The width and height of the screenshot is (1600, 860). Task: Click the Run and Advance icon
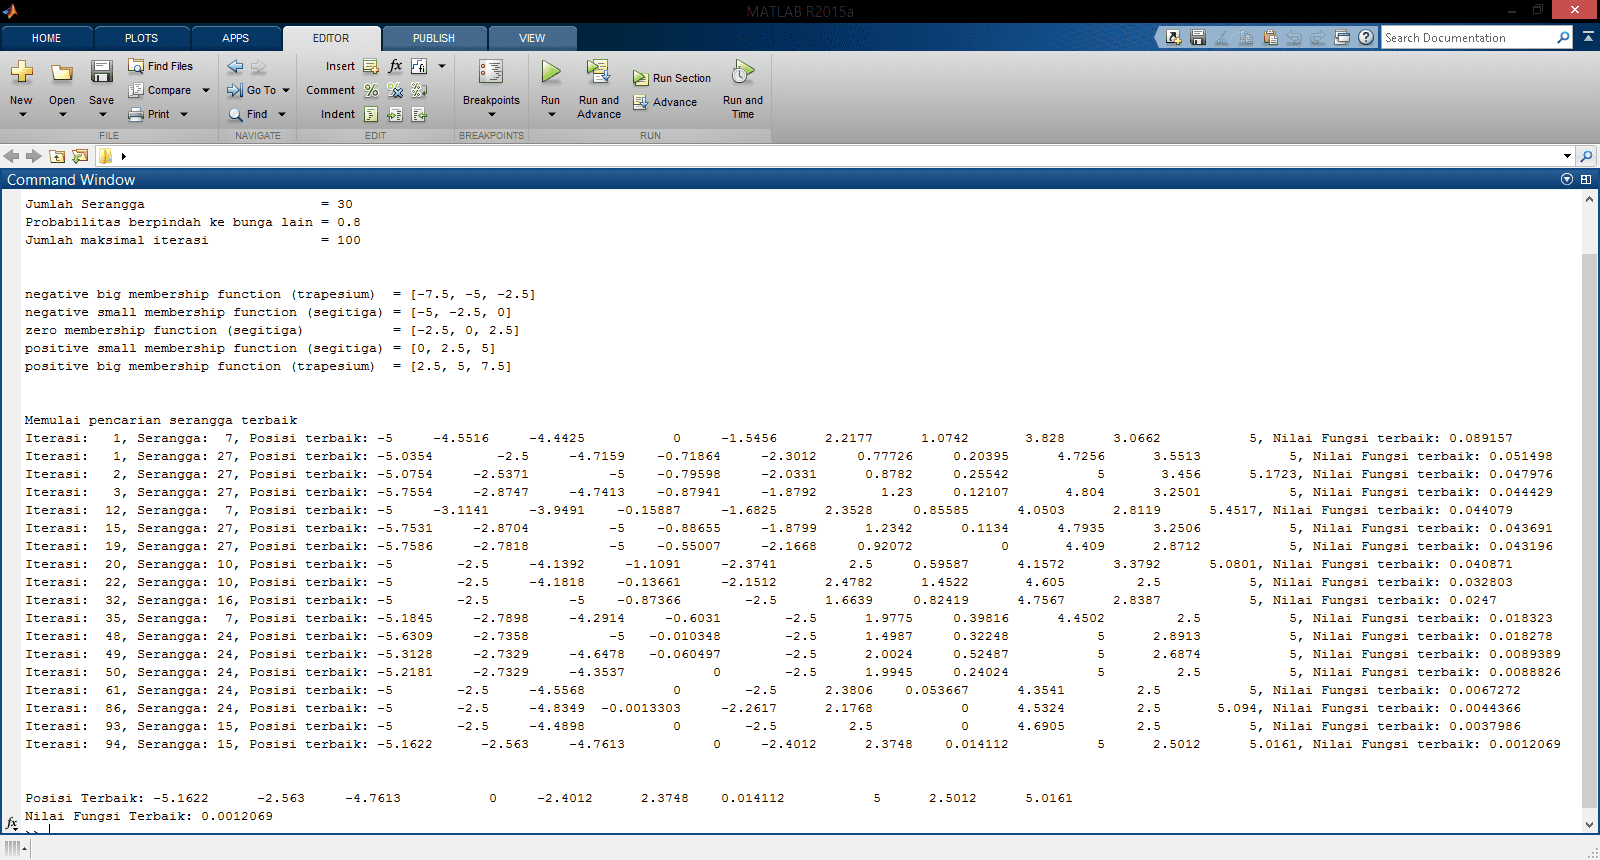(x=598, y=72)
